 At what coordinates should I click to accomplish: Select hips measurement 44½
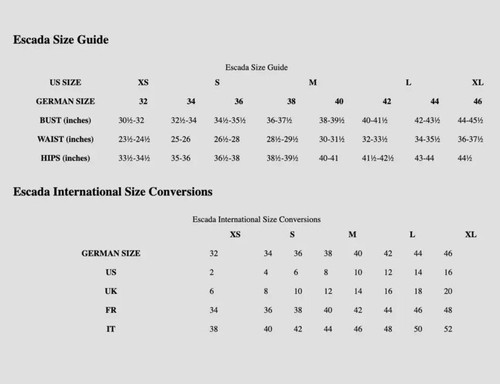pyautogui.click(x=465, y=158)
